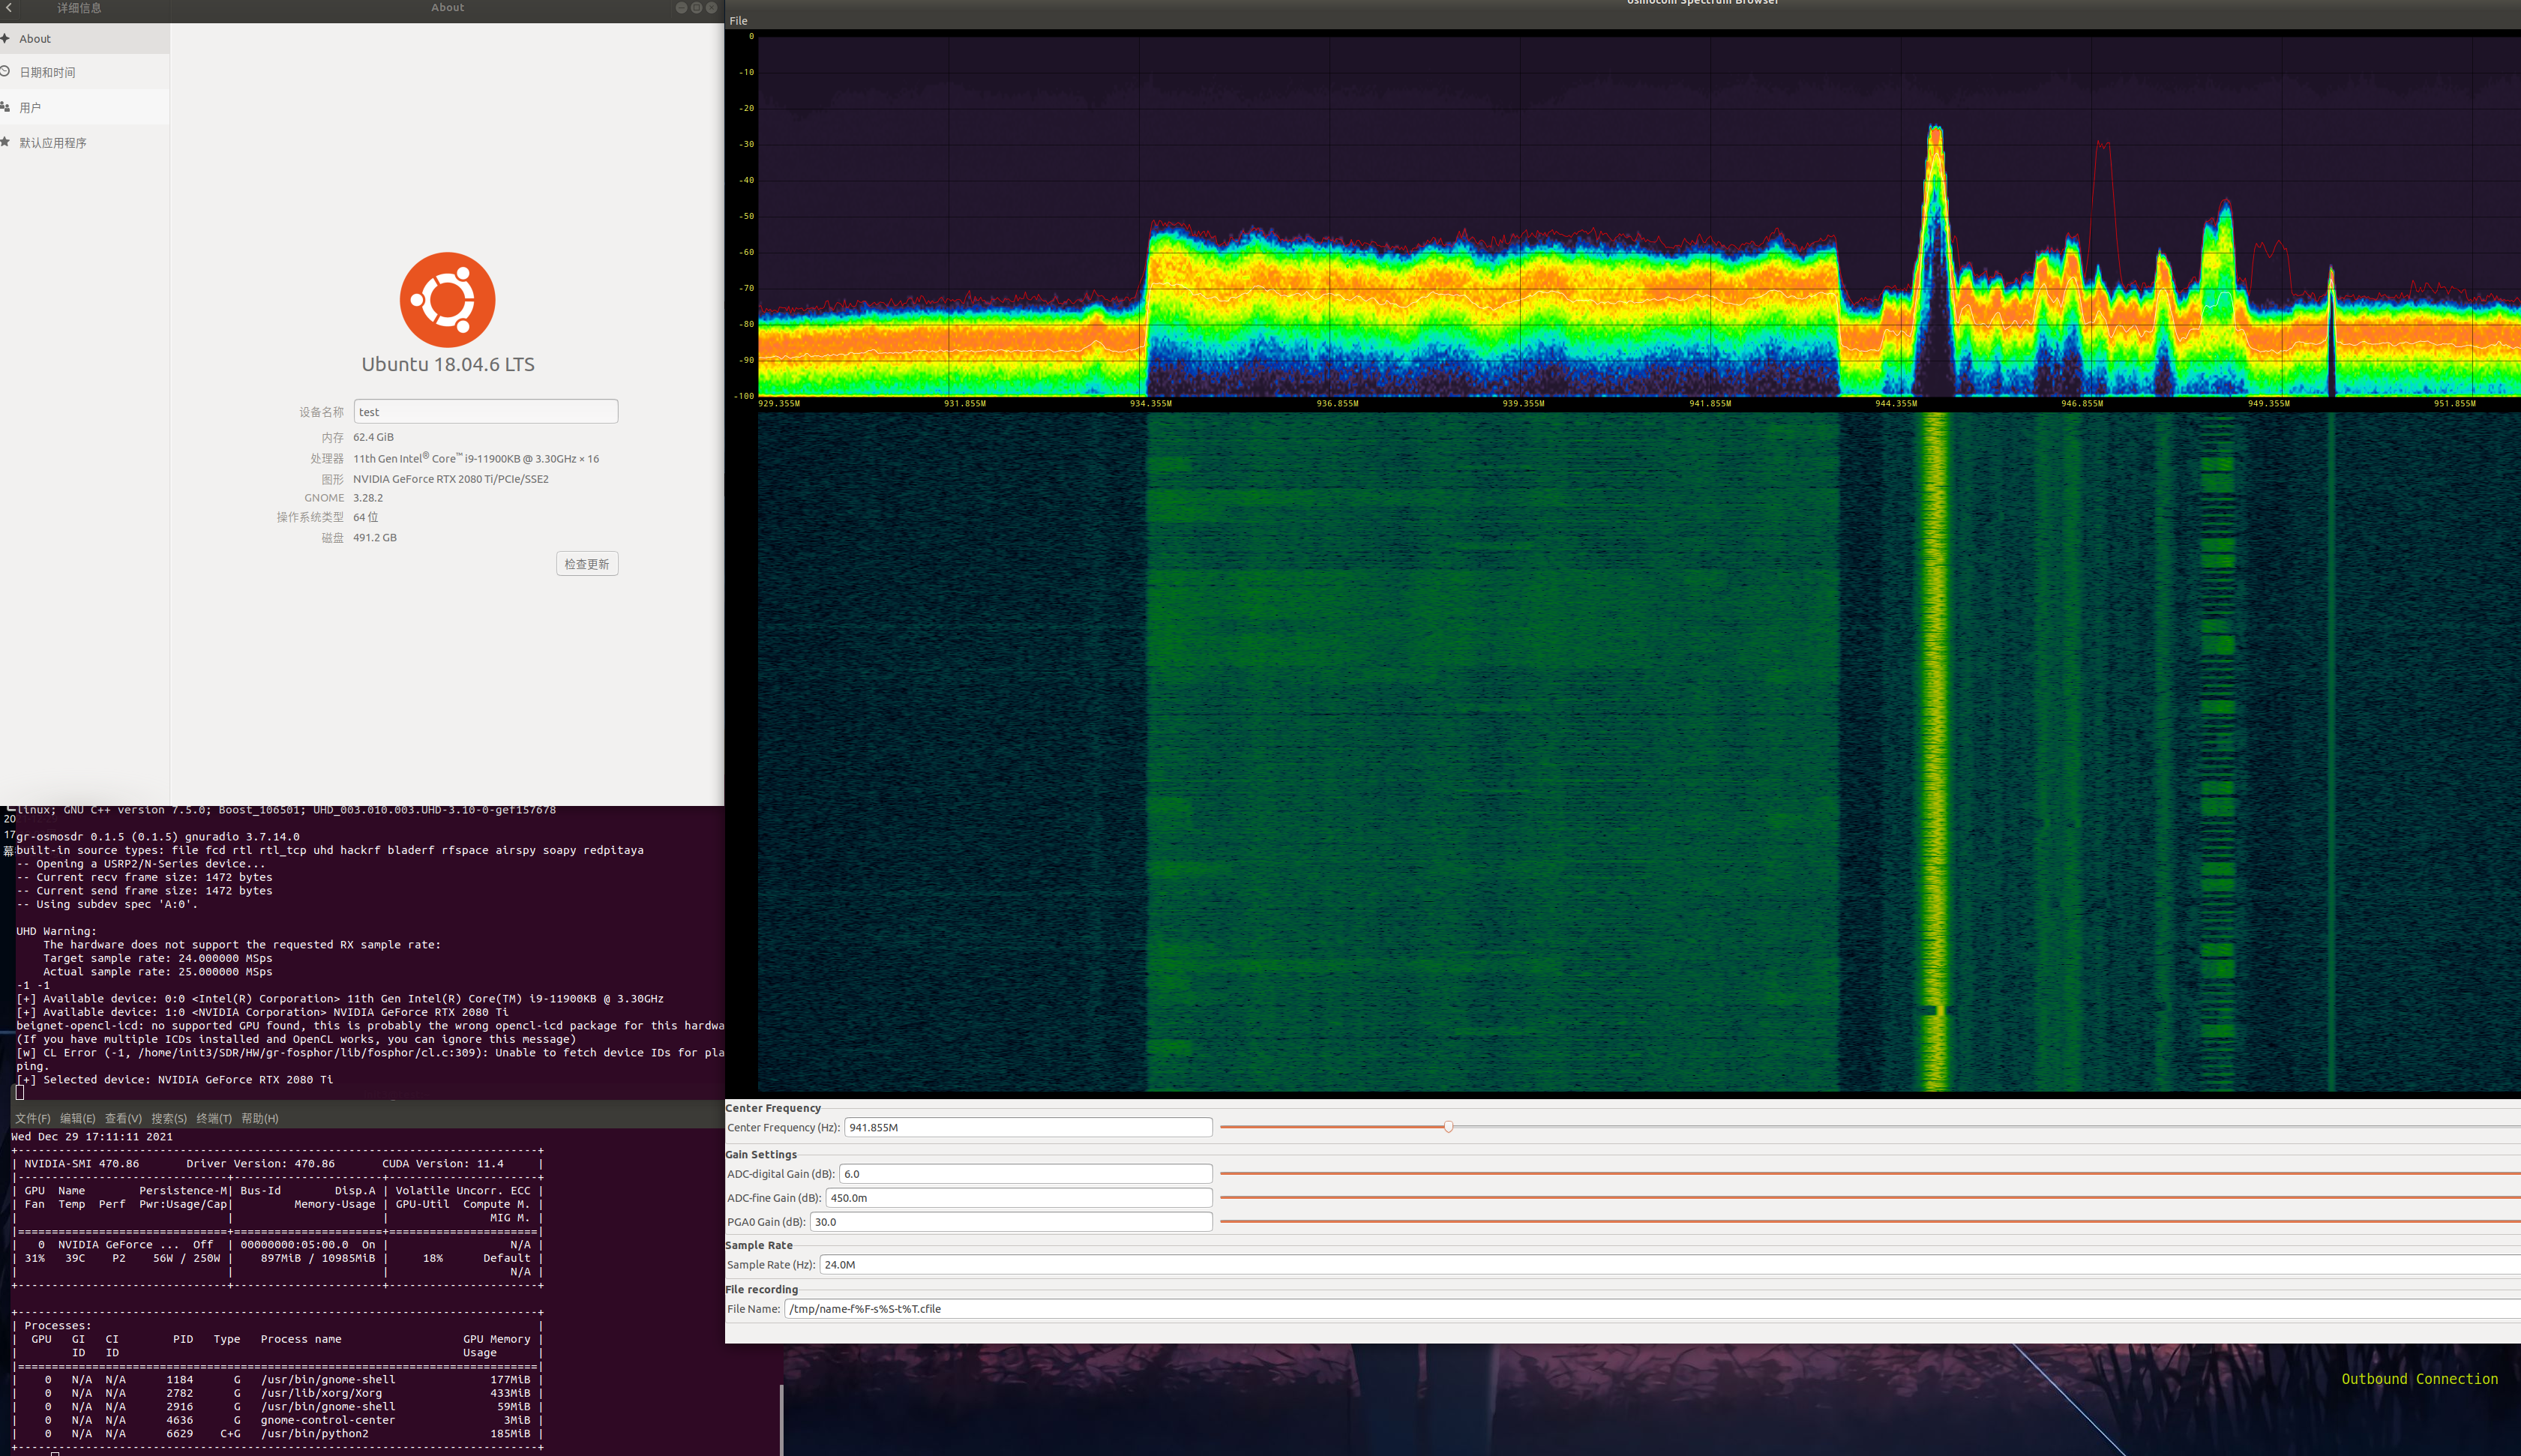Image resolution: width=2521 pixels, height=1456 pixels.
Task: Open the terminal 终端(T) menu
Action: click(x=214, y=1118)
